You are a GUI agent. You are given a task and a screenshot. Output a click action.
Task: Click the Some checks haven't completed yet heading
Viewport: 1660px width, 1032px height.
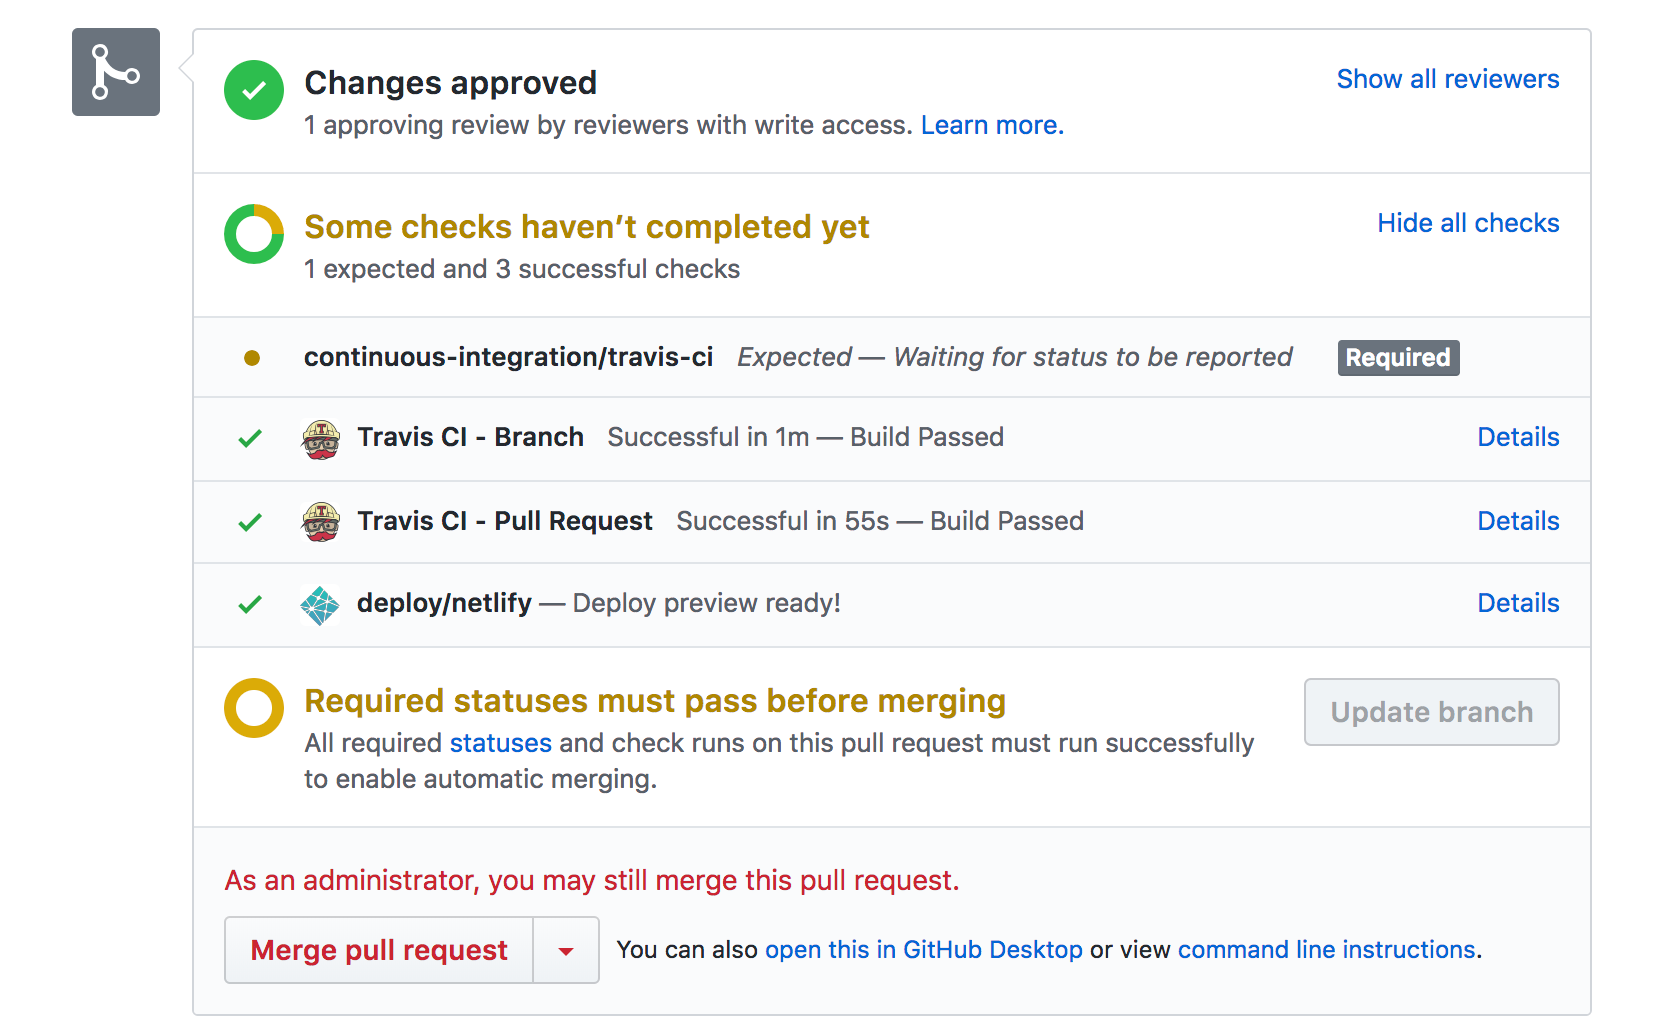(587, 227)
